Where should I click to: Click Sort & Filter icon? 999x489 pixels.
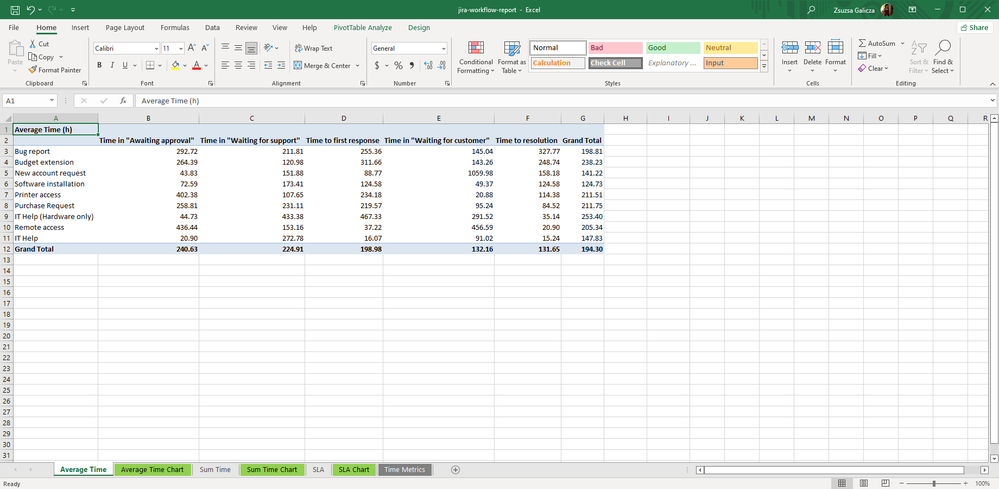pos(919,48)
